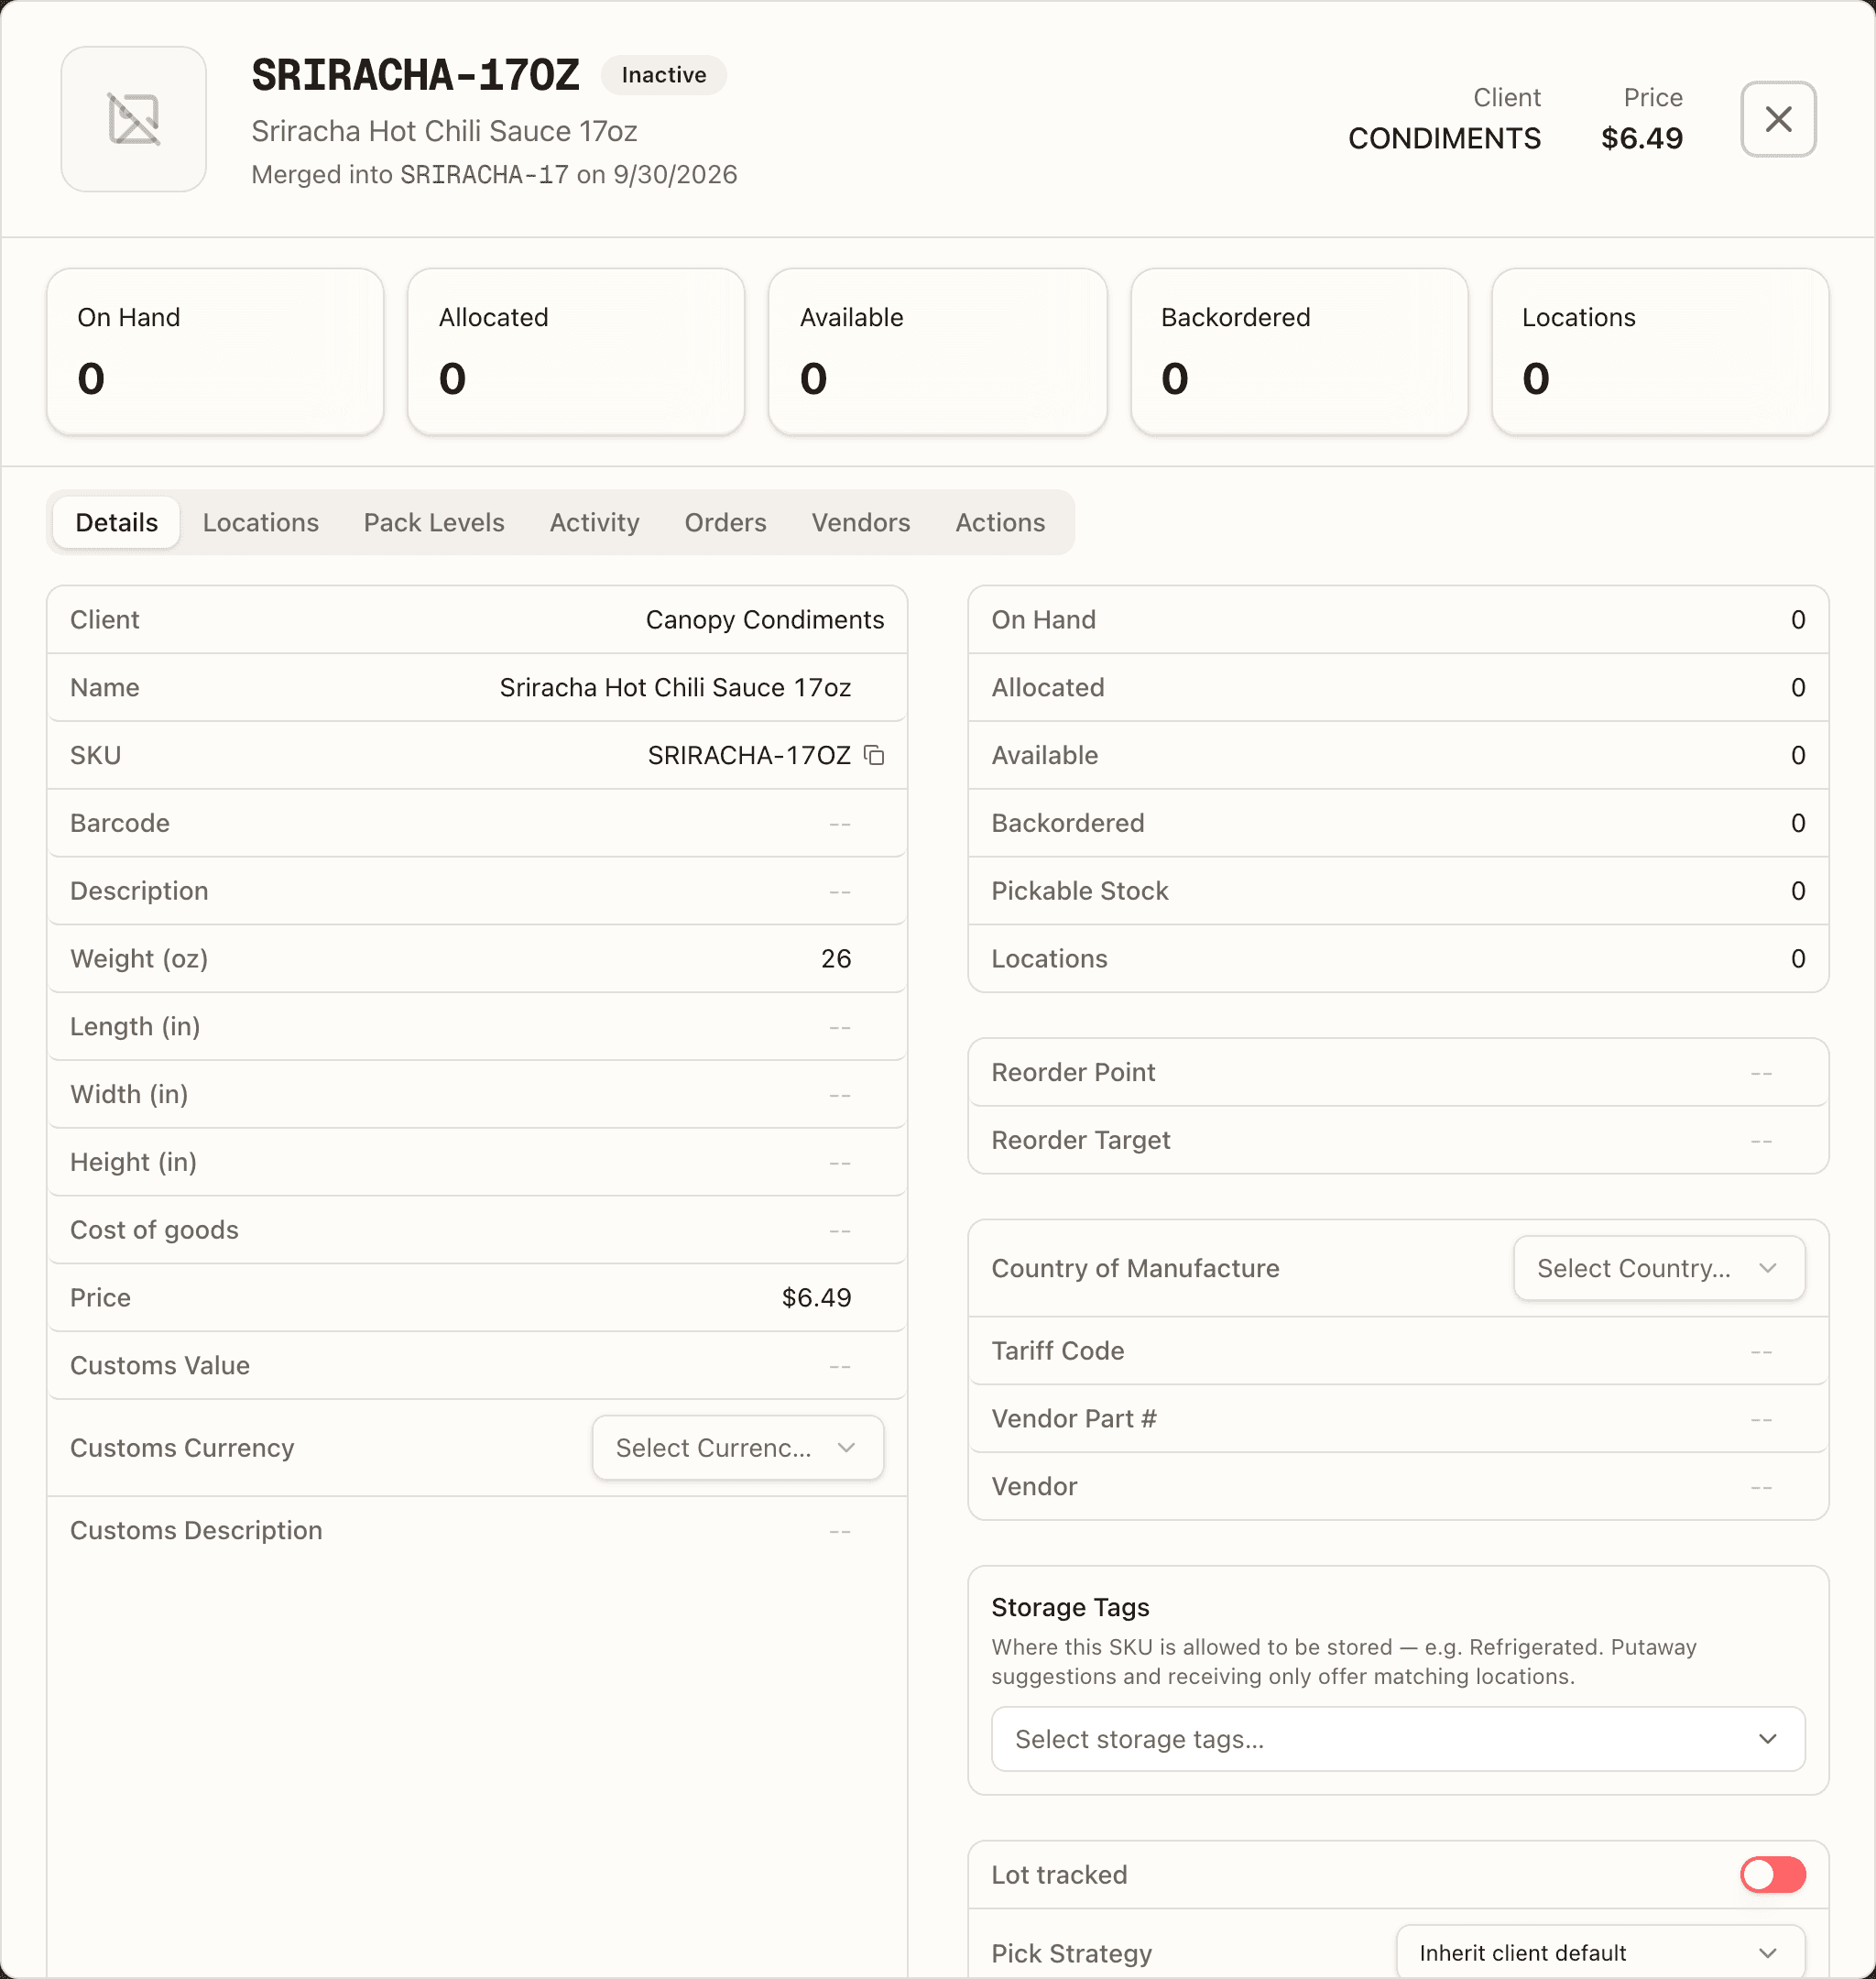This screenshot has height=1979, width=1876.
Task: Open the Activity tab
Action: coord(594,522)
